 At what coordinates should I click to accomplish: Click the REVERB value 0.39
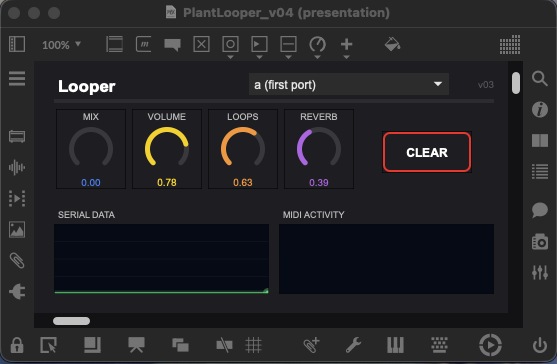(319, 183)
